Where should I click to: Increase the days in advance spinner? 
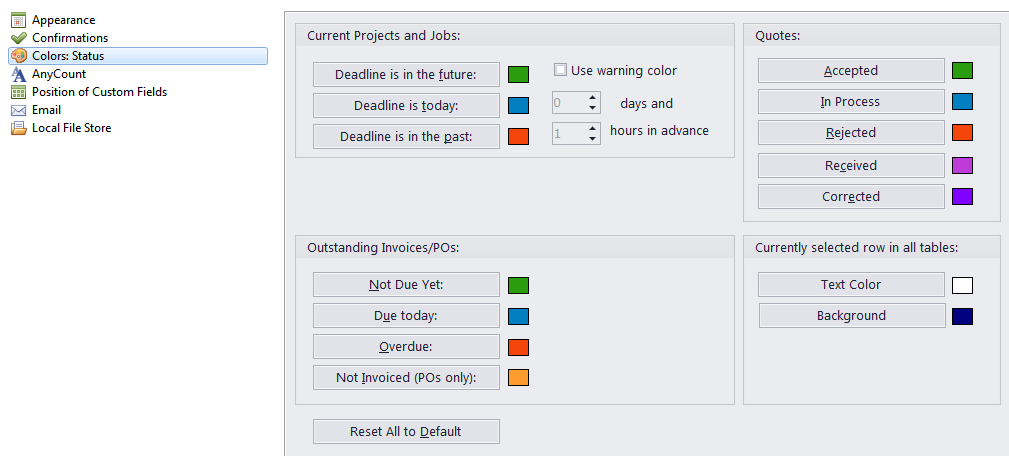coord(593,98)
